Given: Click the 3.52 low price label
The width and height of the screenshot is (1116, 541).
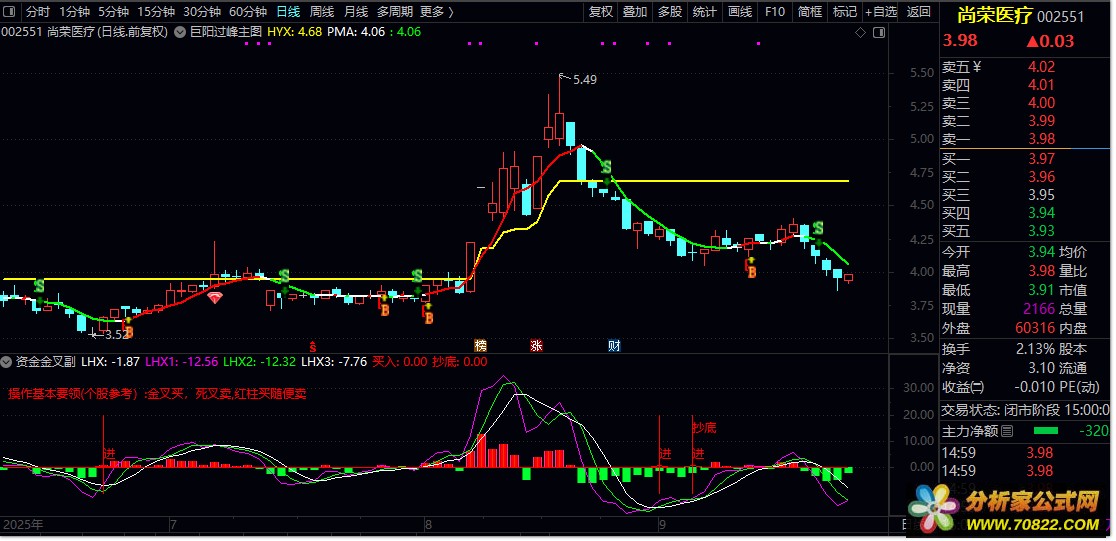Looking at the screenshot, I should point(119,333).
